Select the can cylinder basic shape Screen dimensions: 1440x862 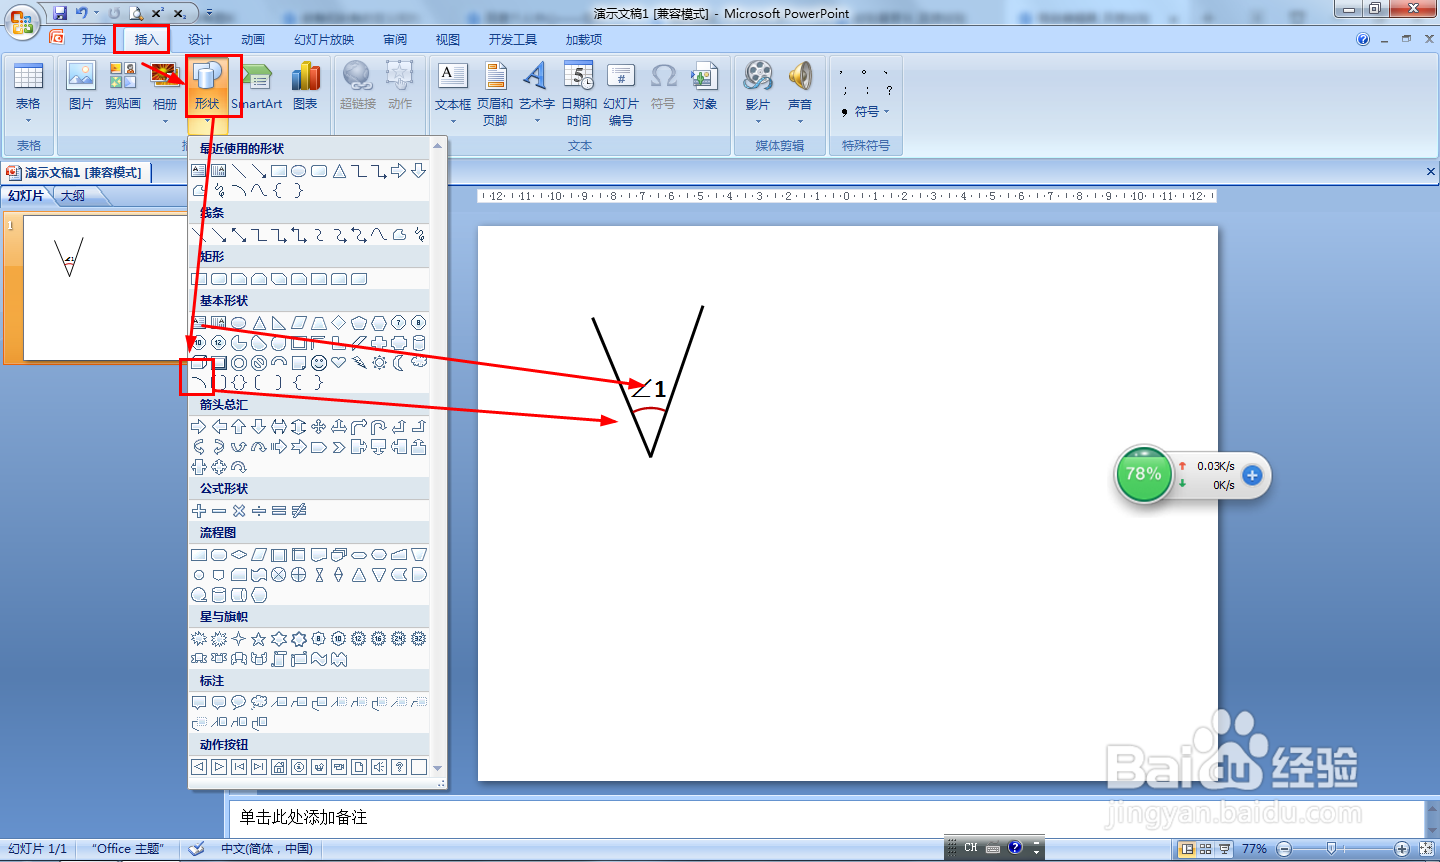[419, 342]
